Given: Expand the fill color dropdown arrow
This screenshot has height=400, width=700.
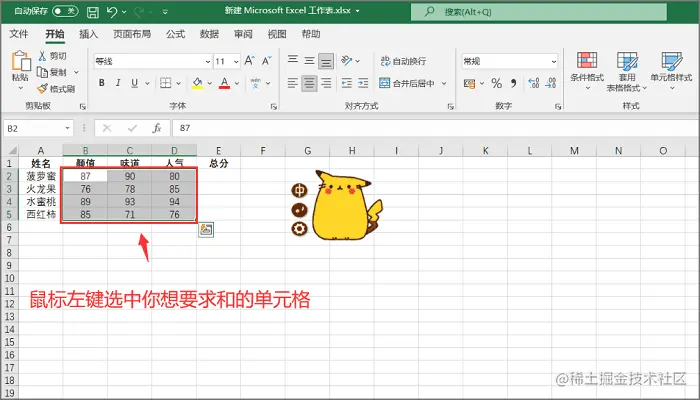Looking at the screenshot, I should (x=209, y=83).
